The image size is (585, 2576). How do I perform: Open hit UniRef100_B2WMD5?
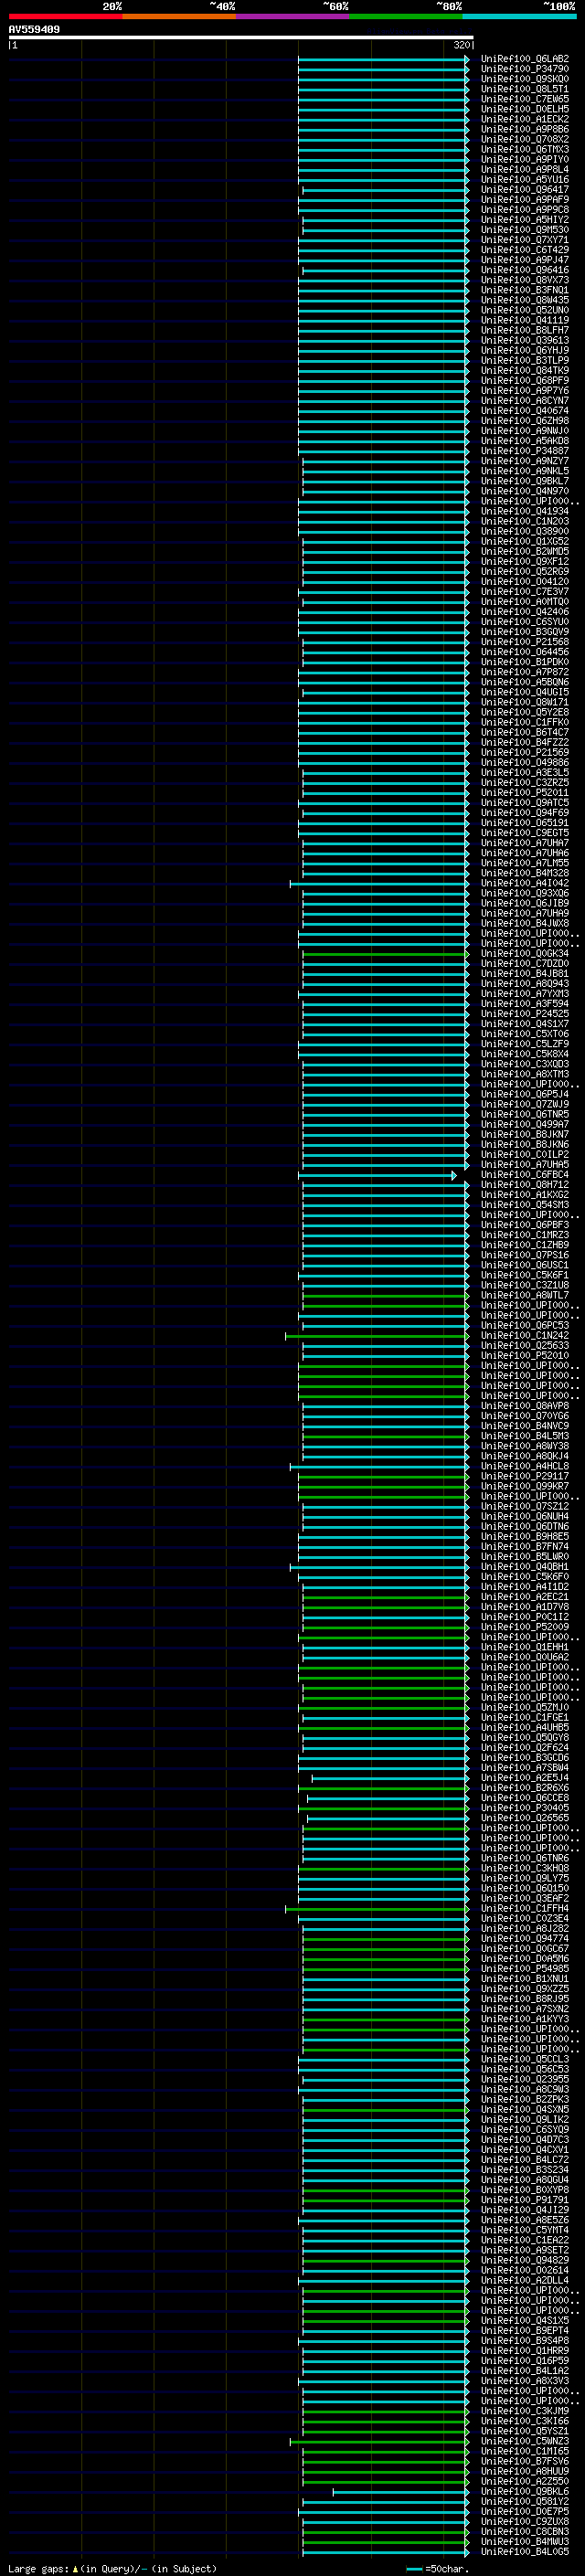[x=525, y=552]
